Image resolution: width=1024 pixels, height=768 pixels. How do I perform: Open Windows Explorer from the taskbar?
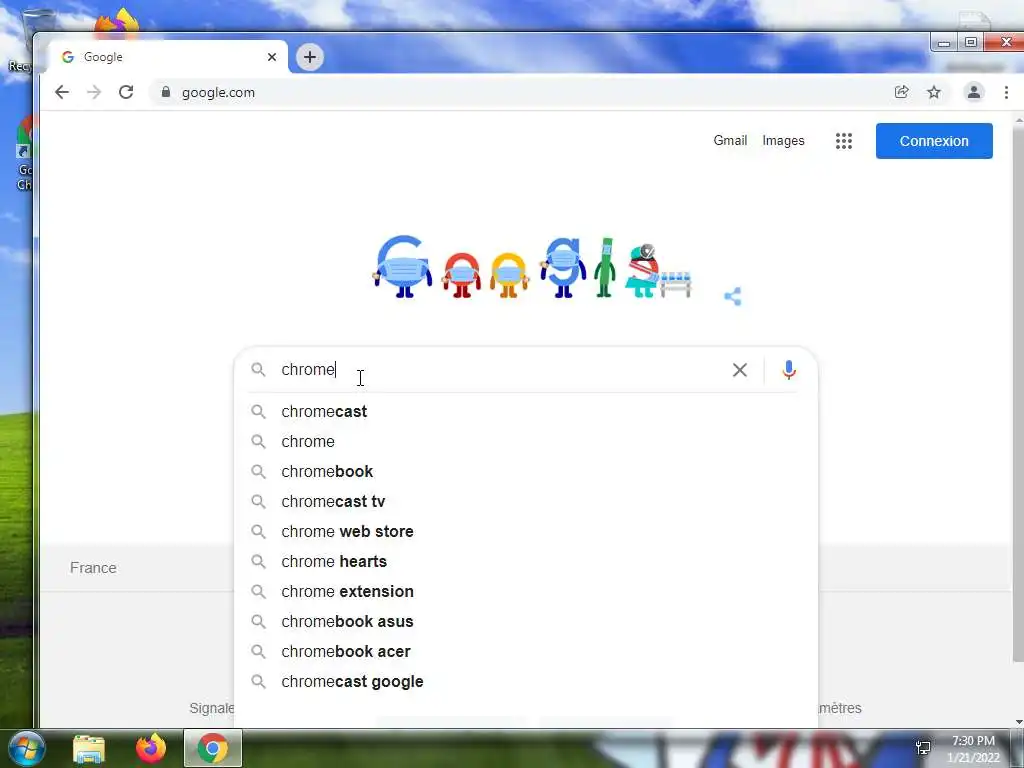(89, 748)
